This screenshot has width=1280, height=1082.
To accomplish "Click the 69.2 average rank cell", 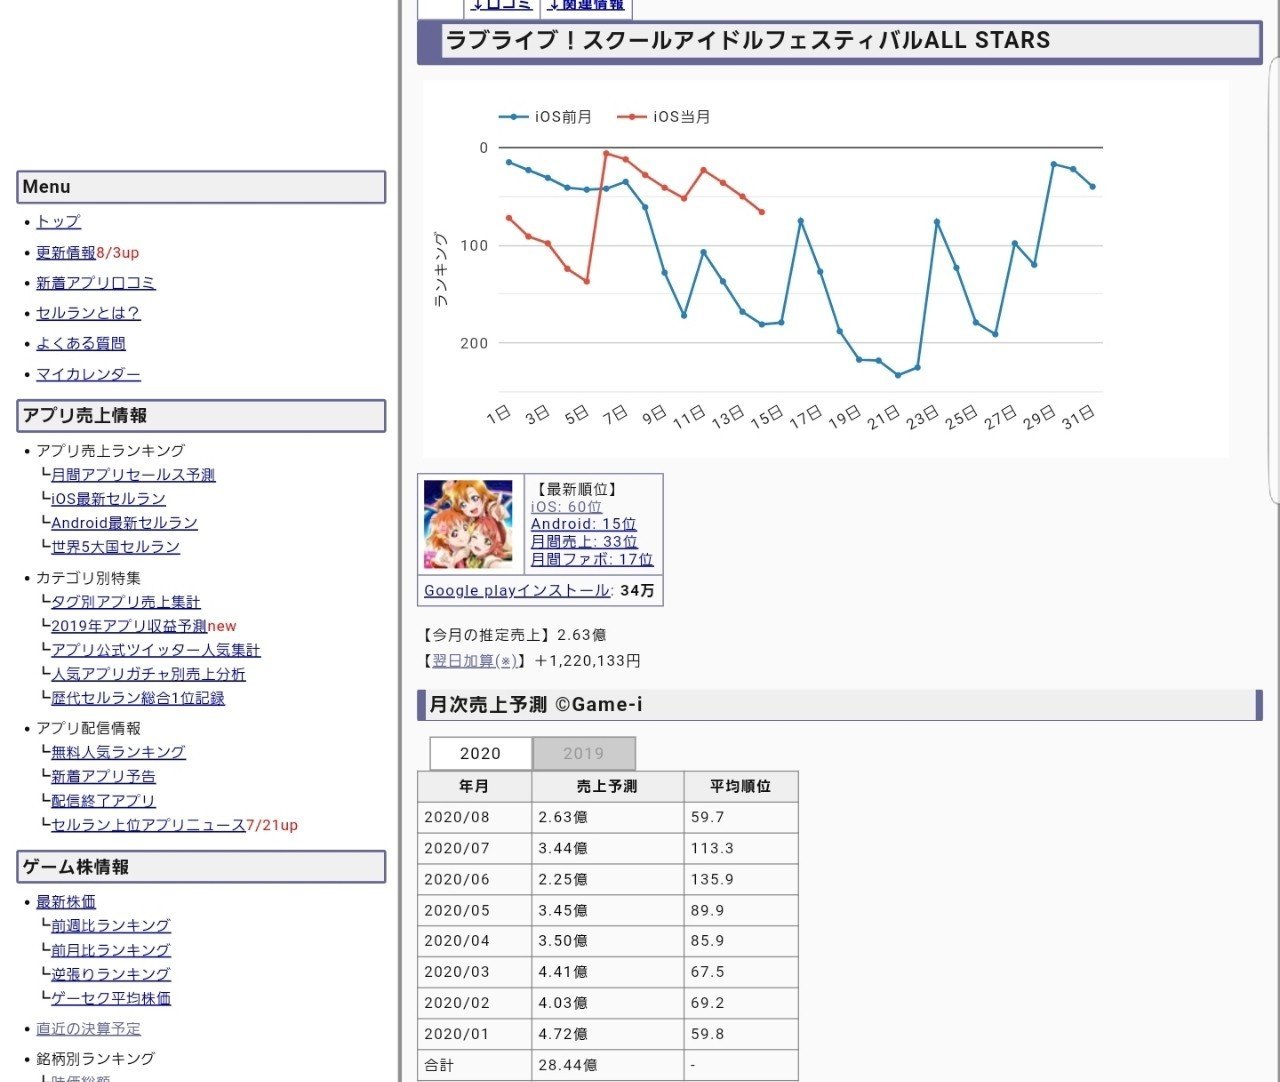I will click(741, 1003).
